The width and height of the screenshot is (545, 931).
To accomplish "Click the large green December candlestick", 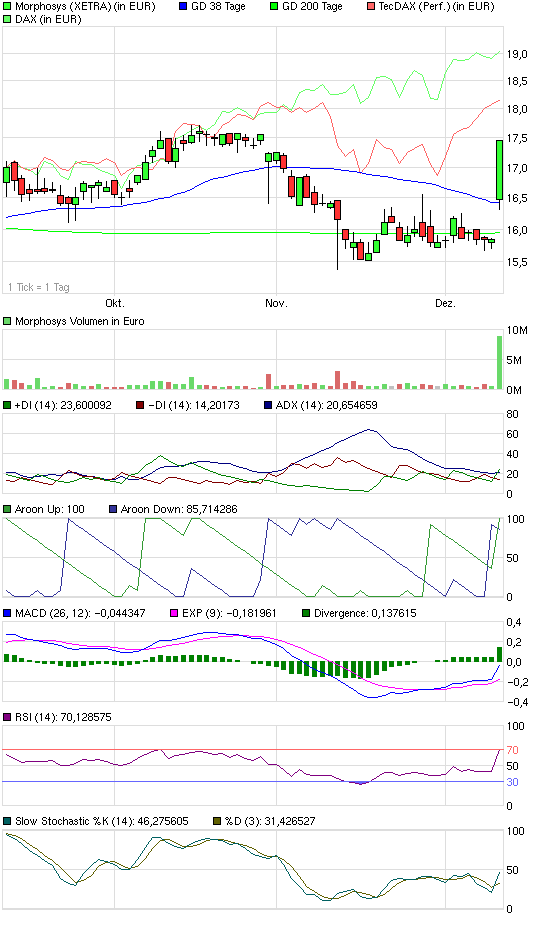I will [499, 170].
